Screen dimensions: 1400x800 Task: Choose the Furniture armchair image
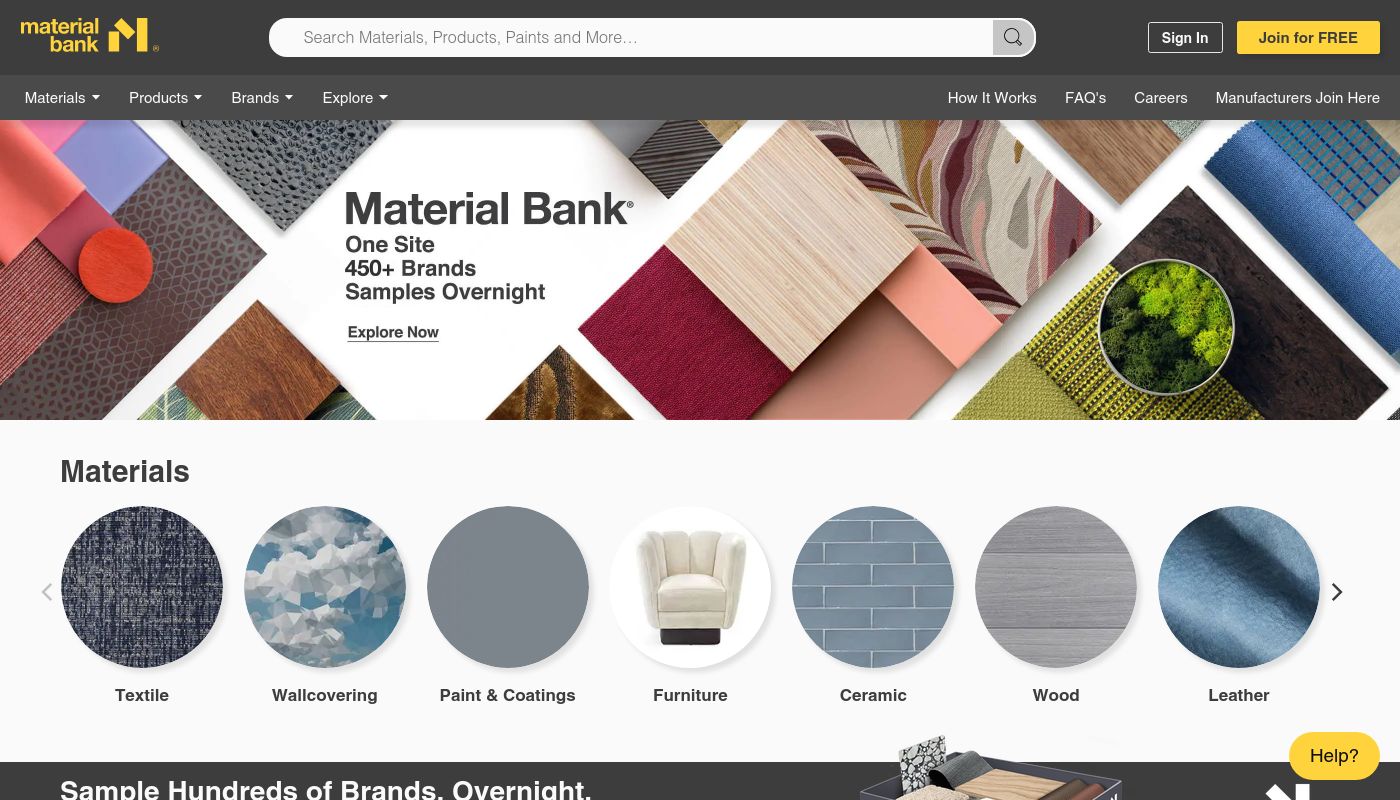pos(690,587)
